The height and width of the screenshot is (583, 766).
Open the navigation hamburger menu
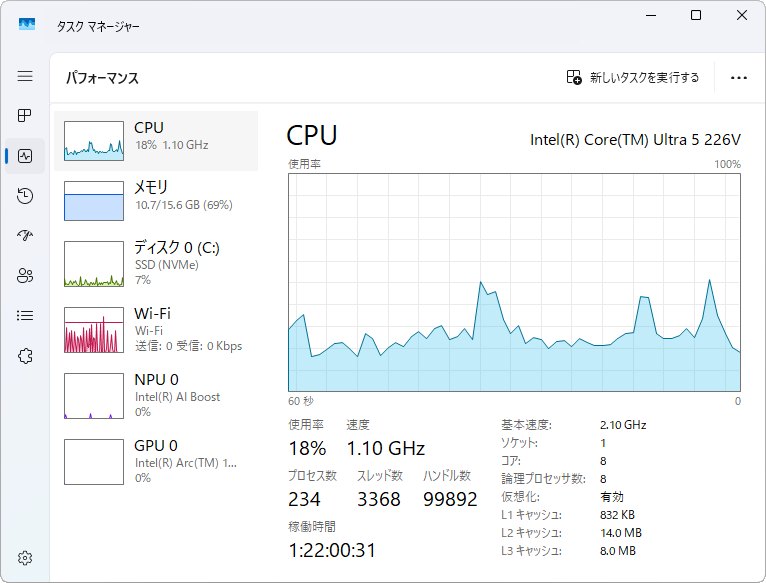25,76
